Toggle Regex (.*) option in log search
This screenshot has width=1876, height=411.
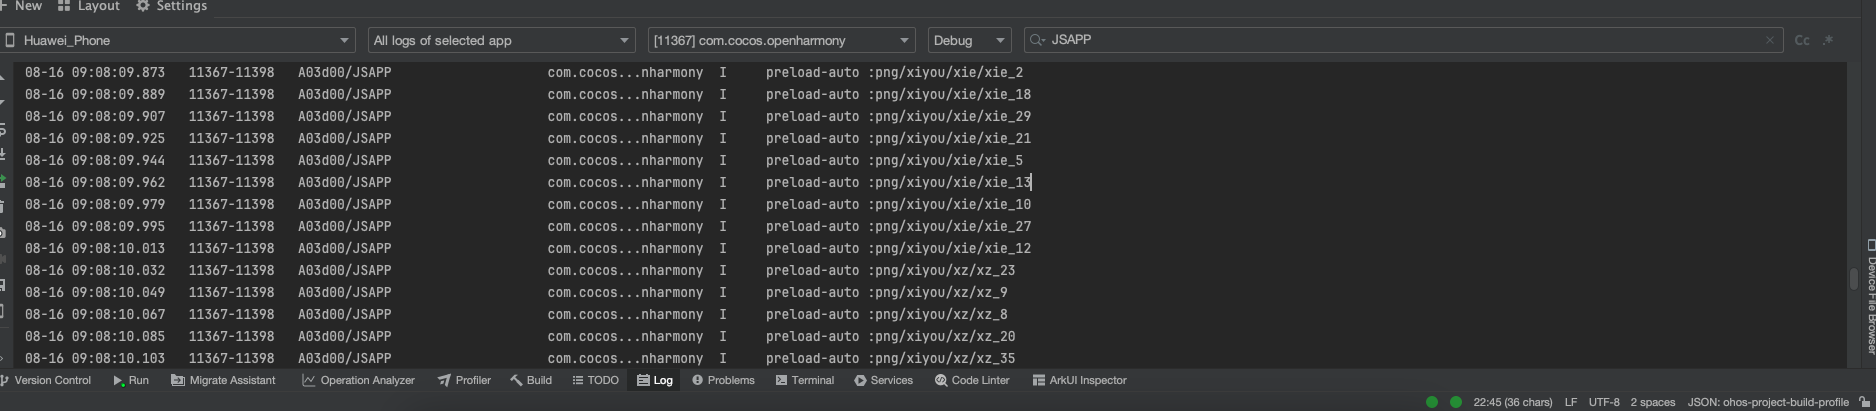click(x=1828, y=40)
